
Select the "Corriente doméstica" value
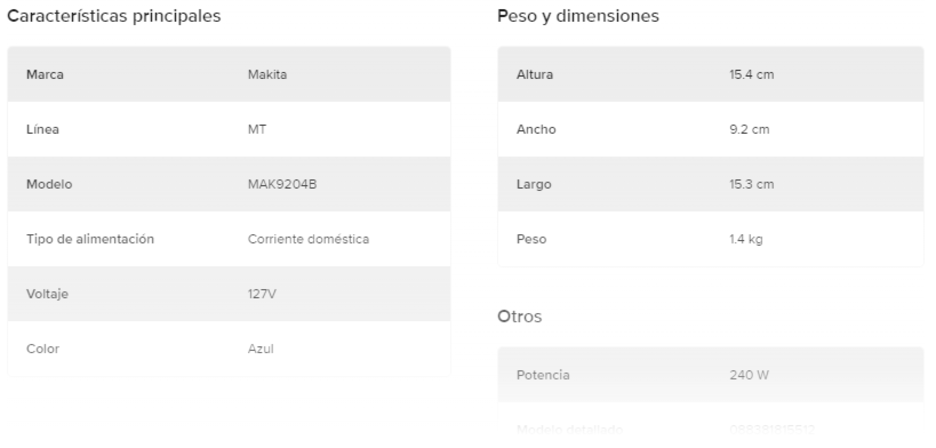[x=308, y=240]
